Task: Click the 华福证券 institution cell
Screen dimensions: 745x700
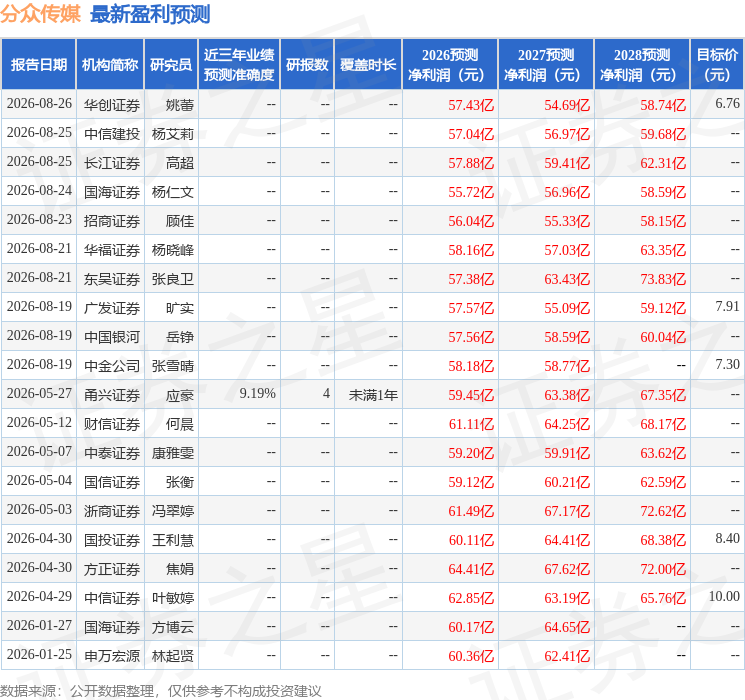Action: pyautogui.click(x=112, y=250)
